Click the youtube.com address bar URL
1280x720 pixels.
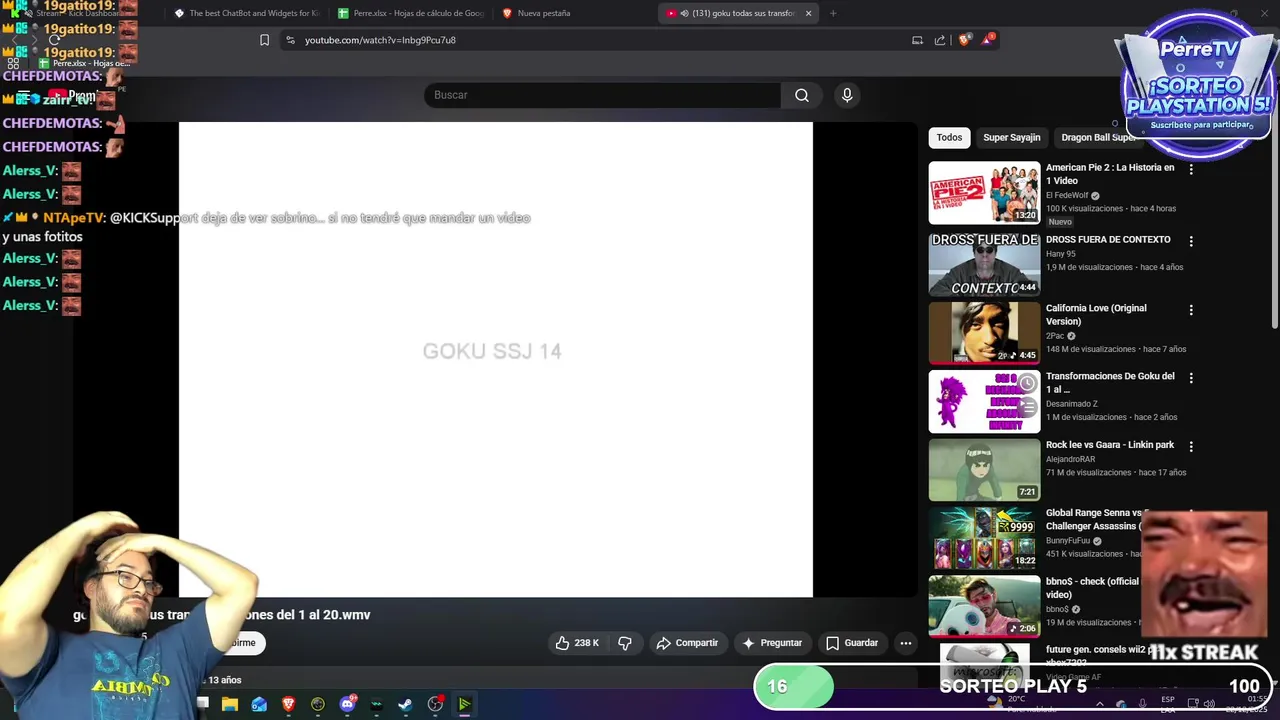click(380, 40)
